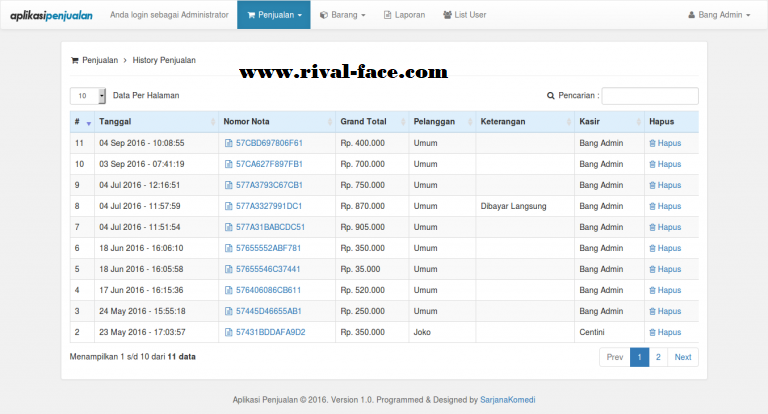Click History Penjualan breadcrumb text
Viewport: 768px width, 414px height.
click(x=164, y=60)
